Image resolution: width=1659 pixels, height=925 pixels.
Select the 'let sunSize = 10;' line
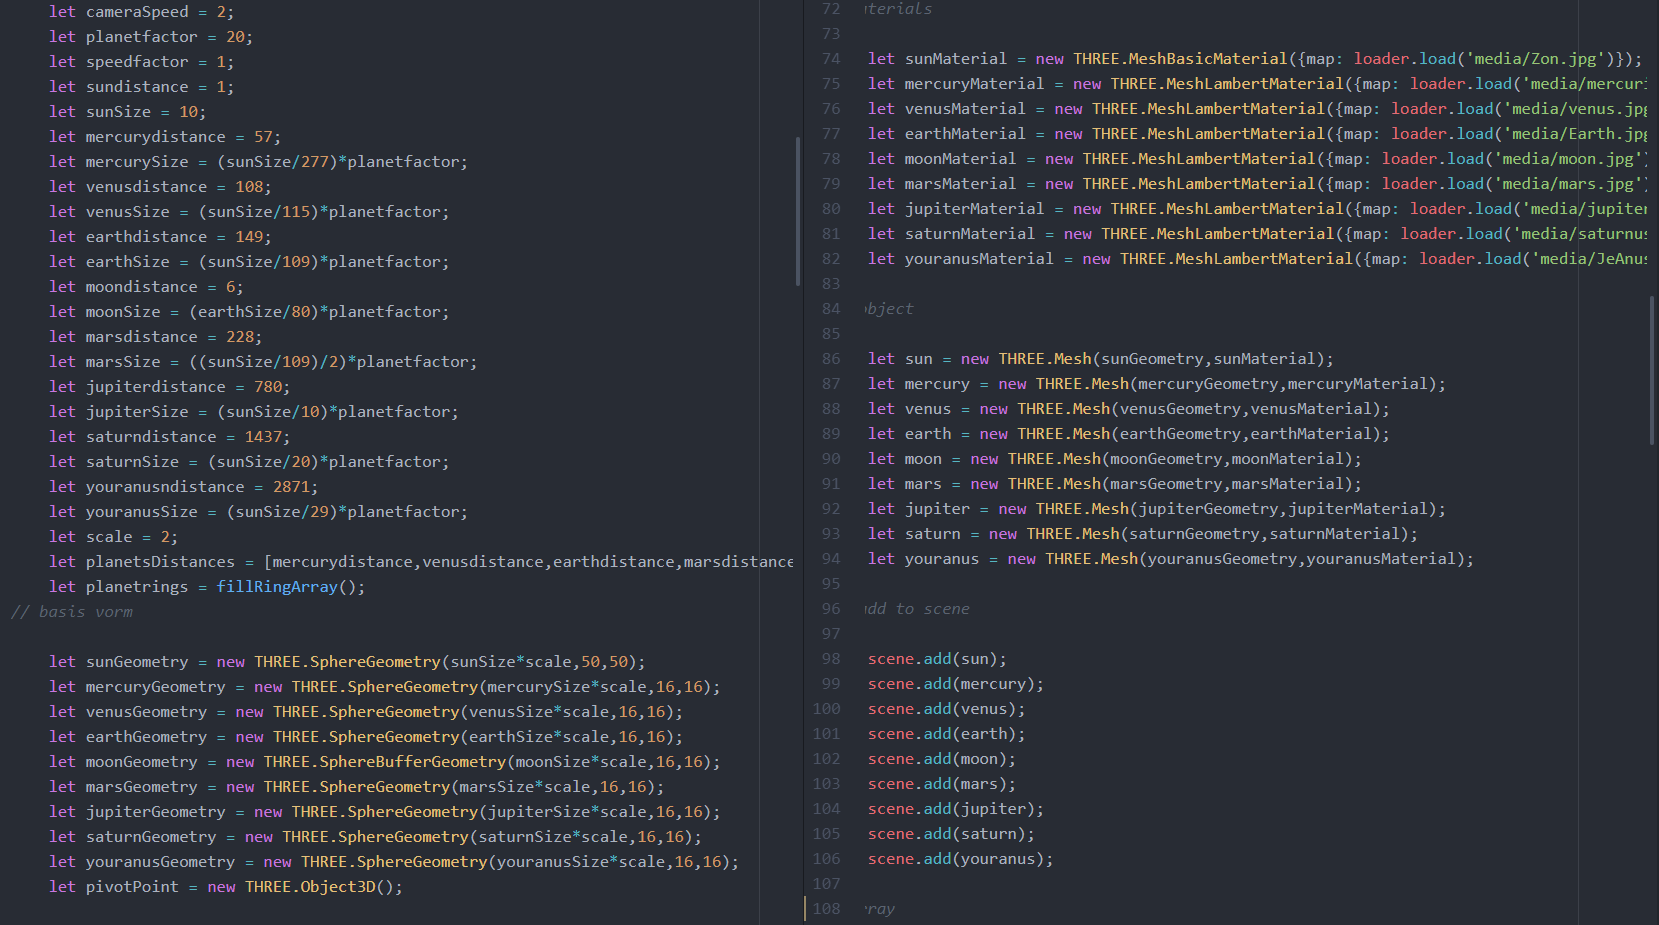[x=127, y=112]
